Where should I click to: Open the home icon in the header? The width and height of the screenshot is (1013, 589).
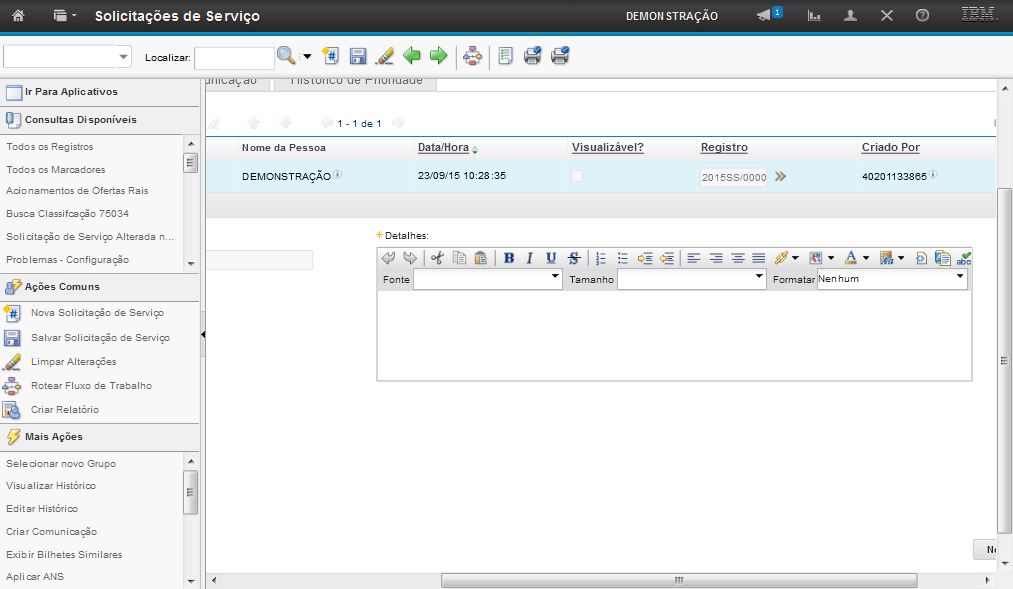[x=18, y=16]
